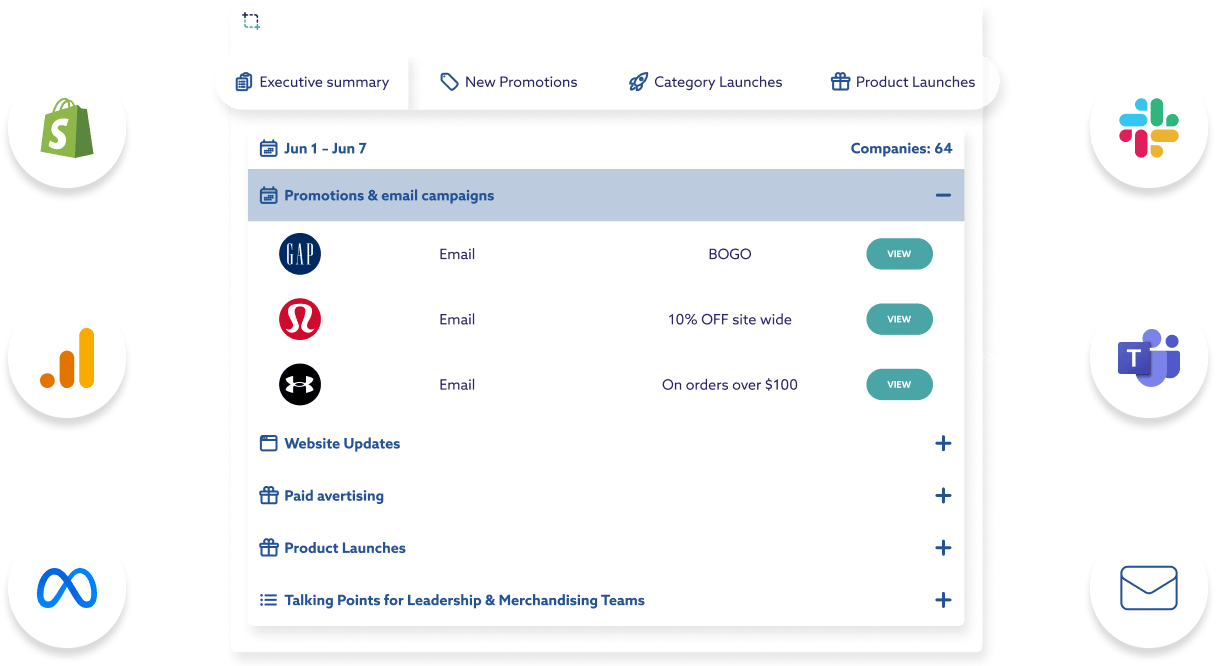This screenshot has height=666, width=1216.
Task: Click the BOGO promotion text
Action: (x=730, y=254)
